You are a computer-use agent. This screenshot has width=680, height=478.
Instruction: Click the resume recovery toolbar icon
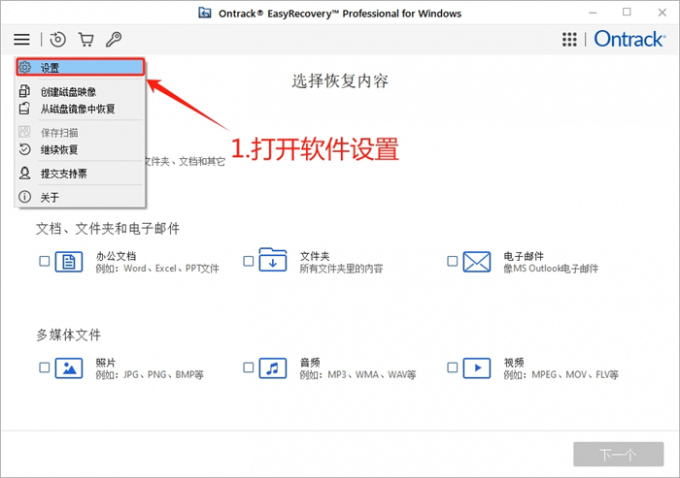pyautogui.click(x=58, y=39)
